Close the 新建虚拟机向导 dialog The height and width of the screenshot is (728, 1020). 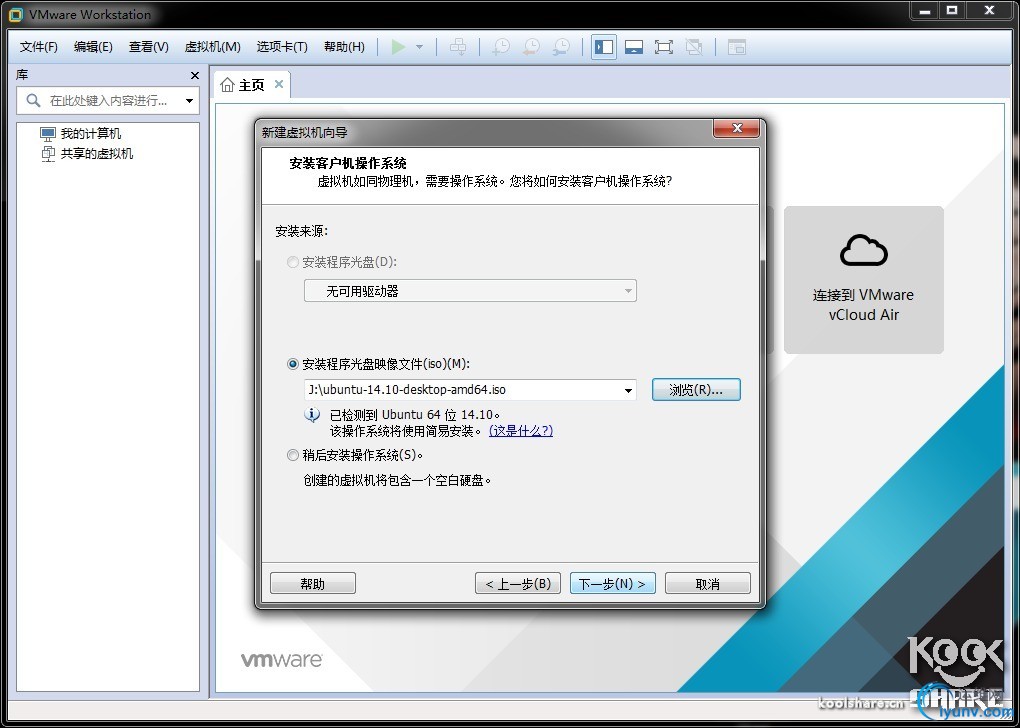click(x=736, y=128)
